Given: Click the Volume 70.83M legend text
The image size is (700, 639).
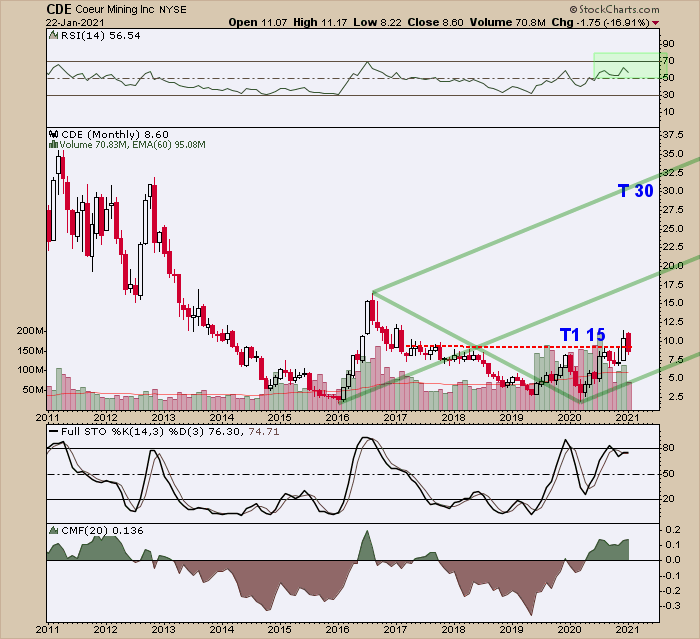Looking at the screenshot, I should 94,145.
